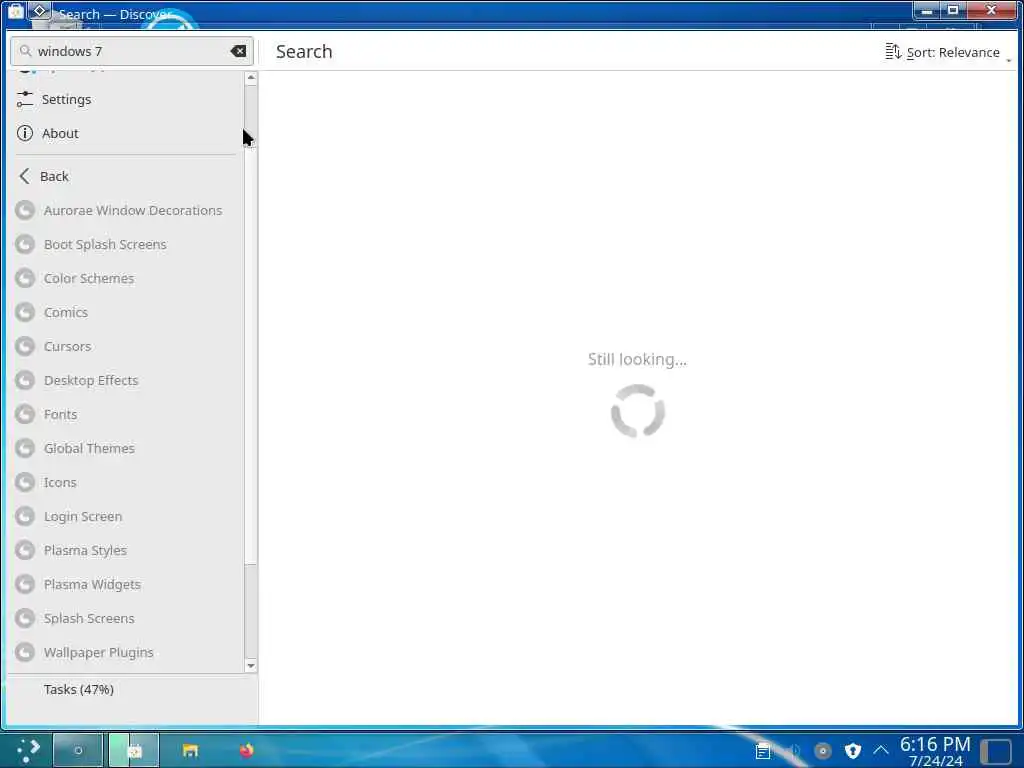The width and height of the screenshot is (1024, 768).
Task: Click the sidebar scrollbar down arrow
Action: coord(251,666)
